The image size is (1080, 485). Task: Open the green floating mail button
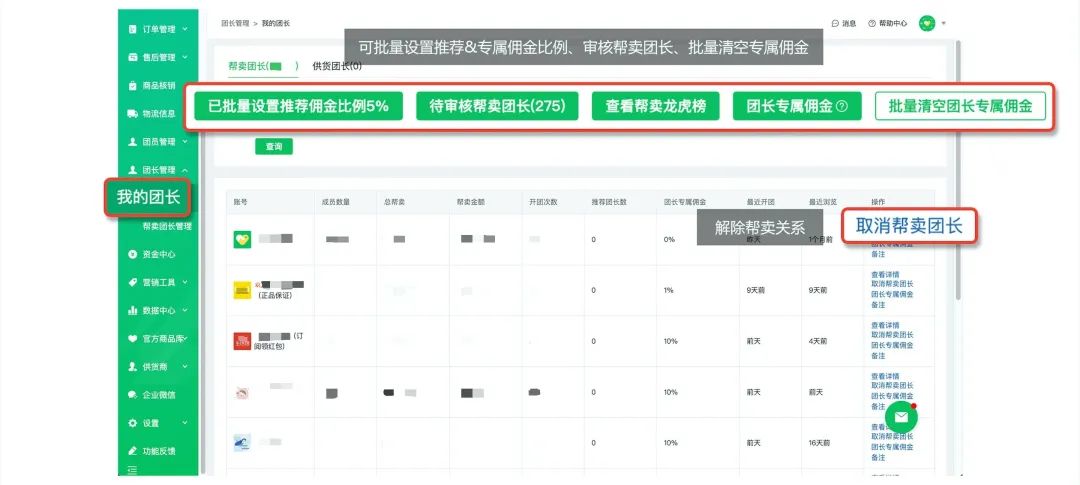coord(901,417)
